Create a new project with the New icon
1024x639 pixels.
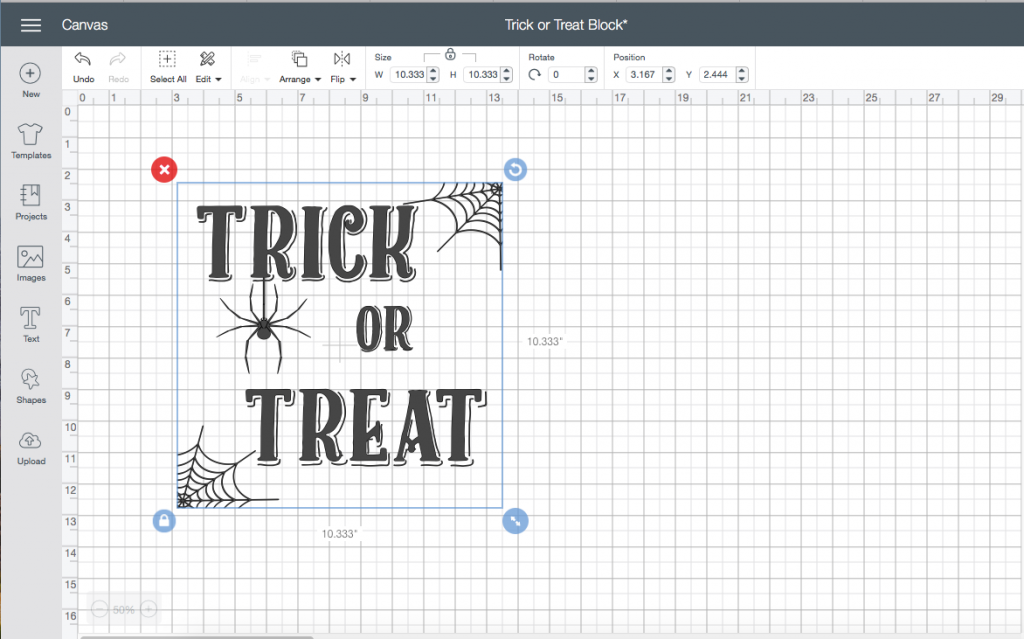(x=30, y=80)
